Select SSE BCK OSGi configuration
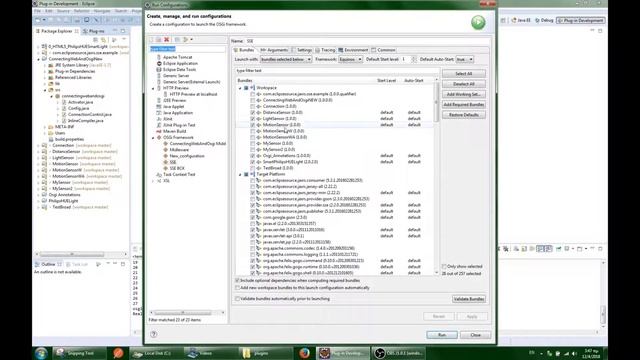 (x=177, y=168)
